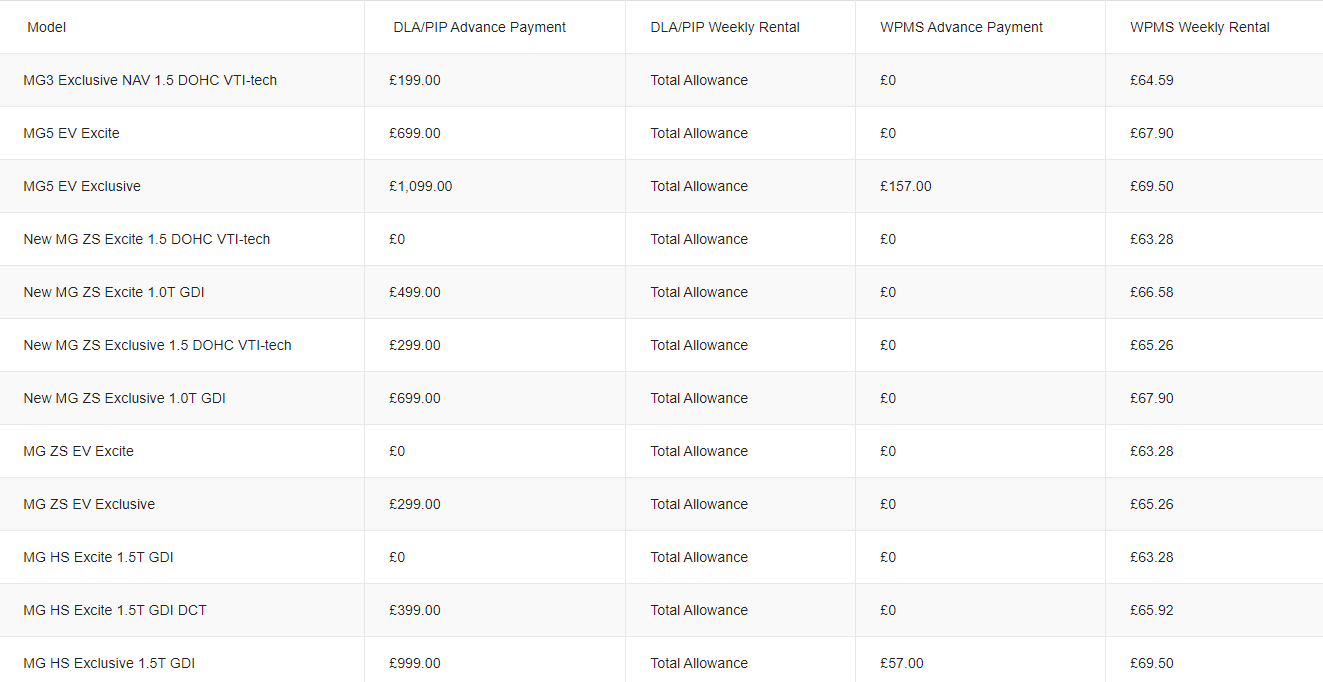1323x682 pixels.
Task: Click the WPMS Weekly Rental header
Action: tap(1199, 27)
